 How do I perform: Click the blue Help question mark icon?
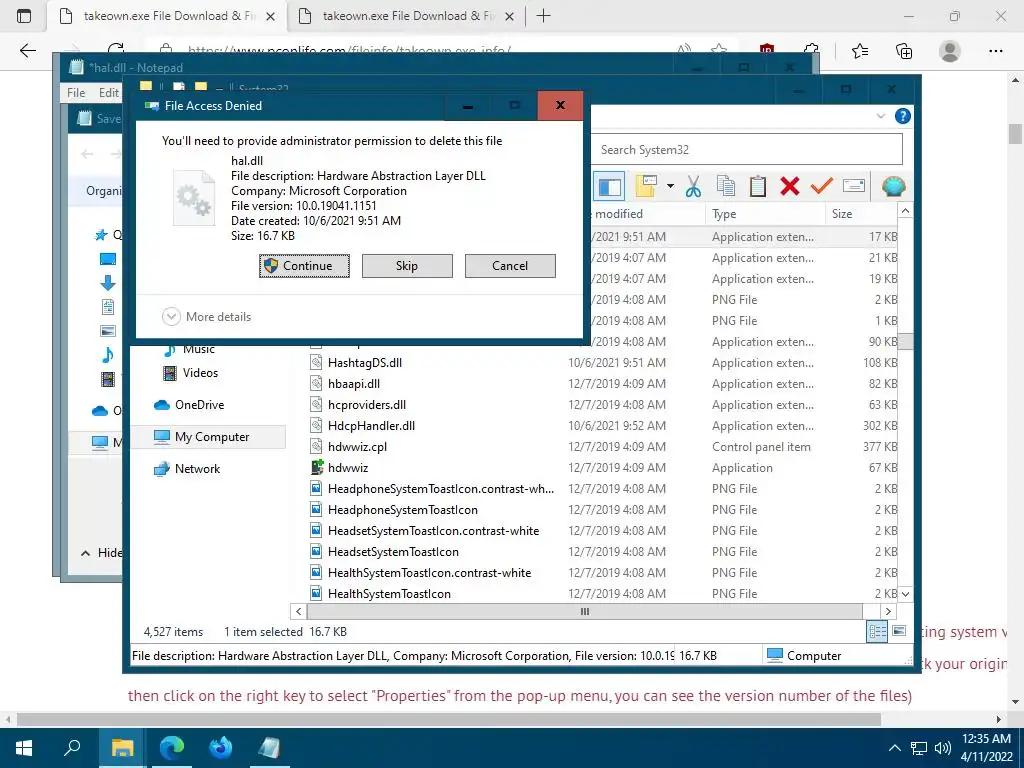click(x=903, y=116)
